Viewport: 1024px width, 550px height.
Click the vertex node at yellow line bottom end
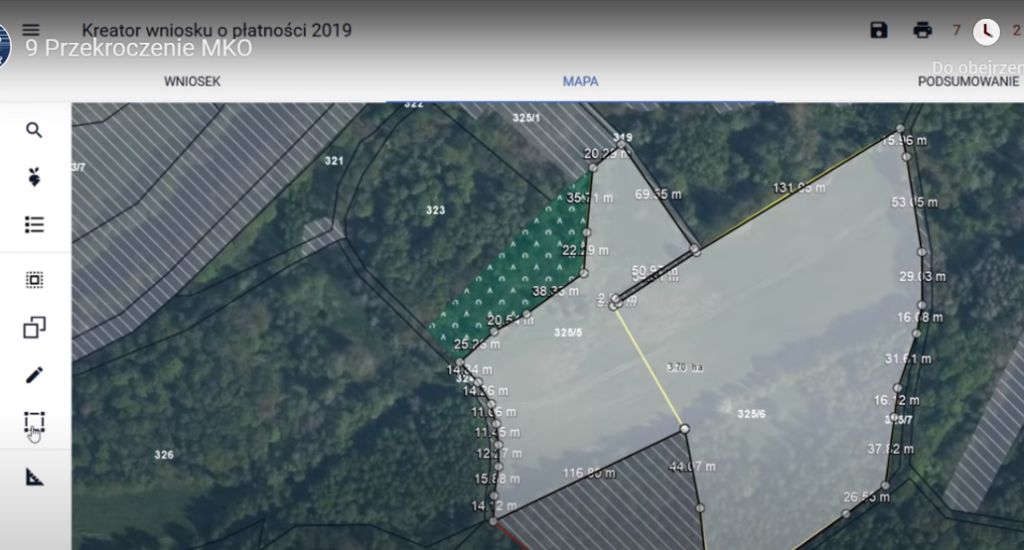click(684, 429)
